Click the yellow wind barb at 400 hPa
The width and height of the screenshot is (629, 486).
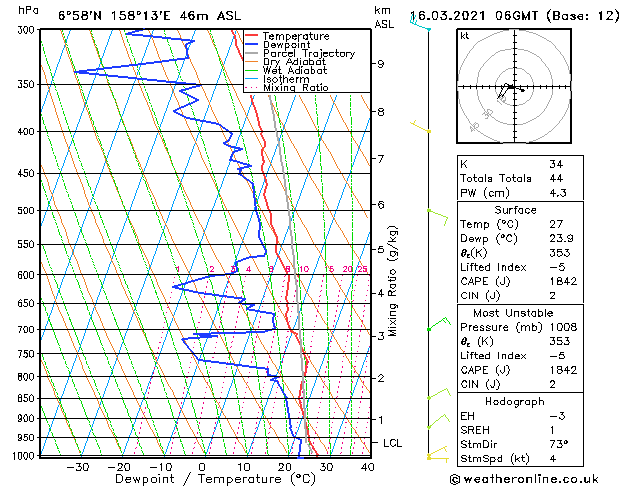[420, 127]
